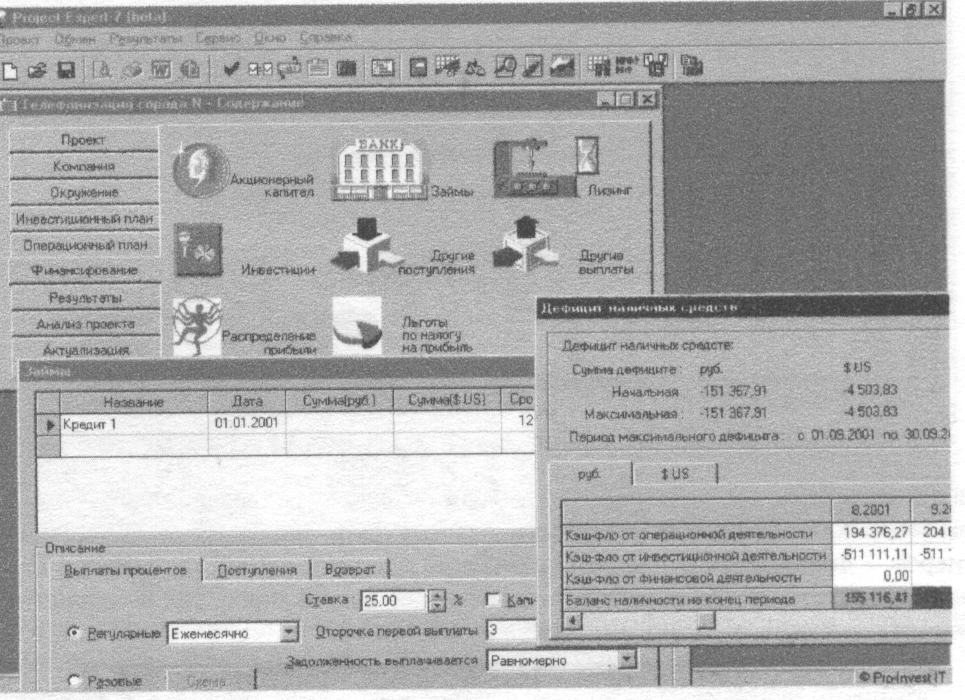The image size is (965, 700).
Task: Click the Open project folder icon
Action: (38, 69)
